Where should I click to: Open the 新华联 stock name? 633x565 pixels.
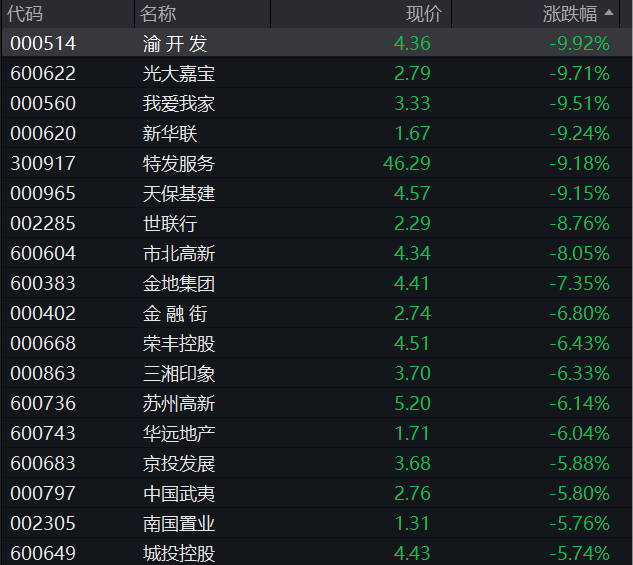[x=170, y=134]
